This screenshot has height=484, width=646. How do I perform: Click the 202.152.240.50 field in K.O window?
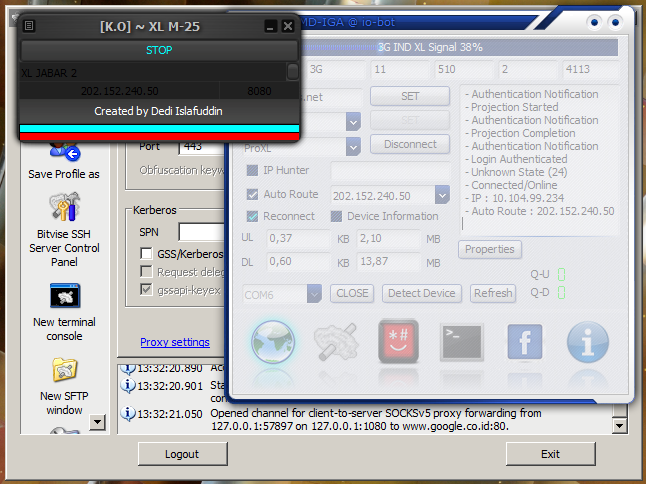pyautogui.click(x=120, y=91)
